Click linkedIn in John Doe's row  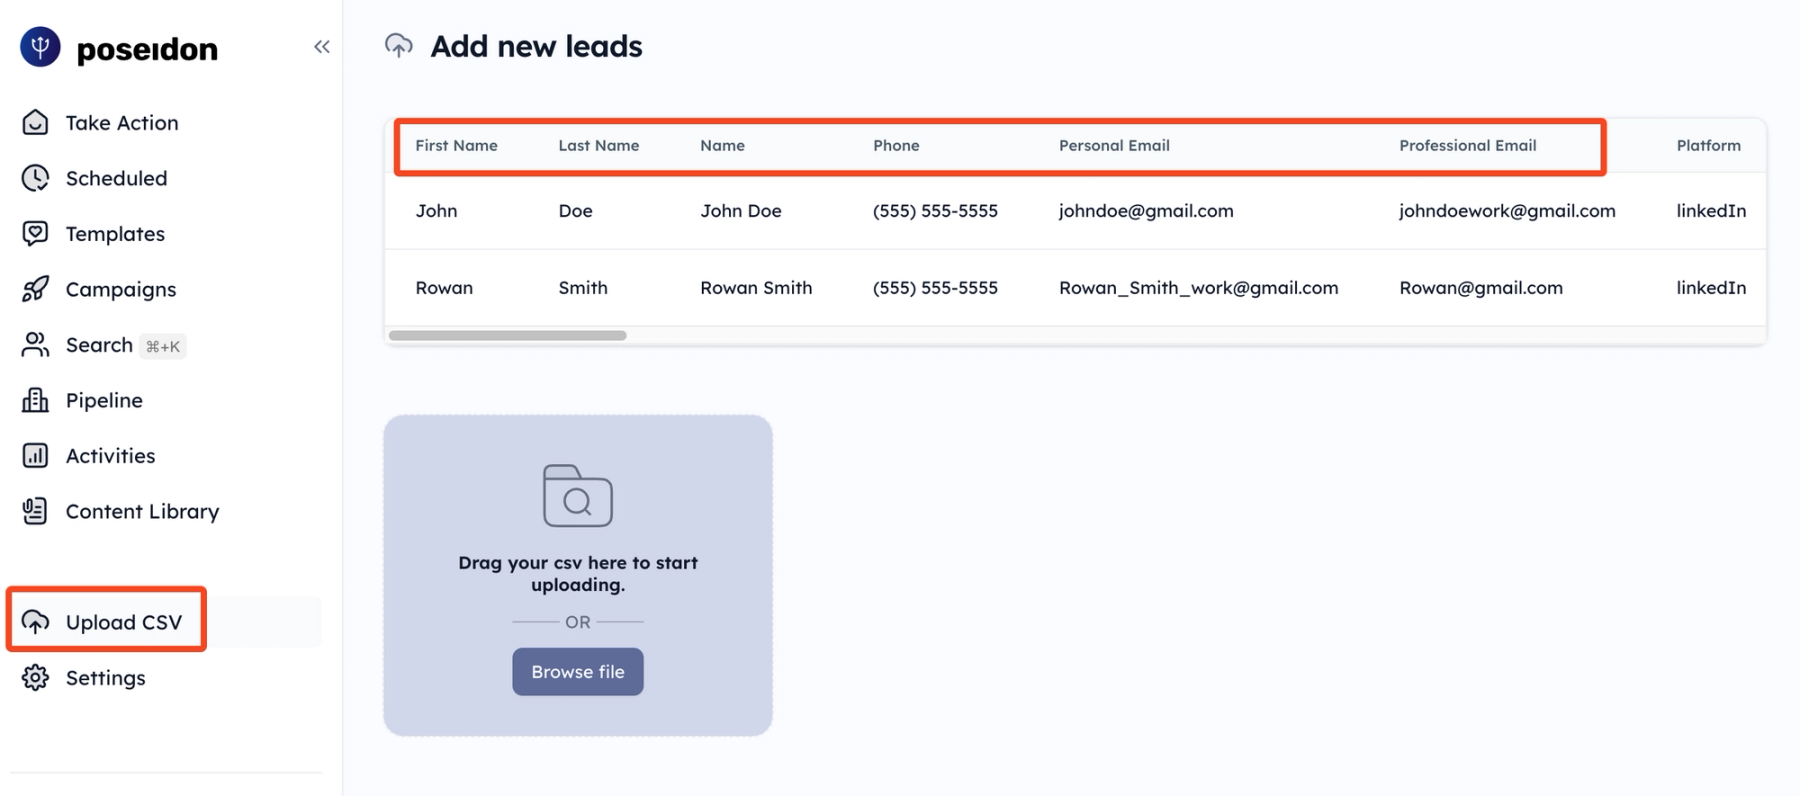(x=1711, y=210)
